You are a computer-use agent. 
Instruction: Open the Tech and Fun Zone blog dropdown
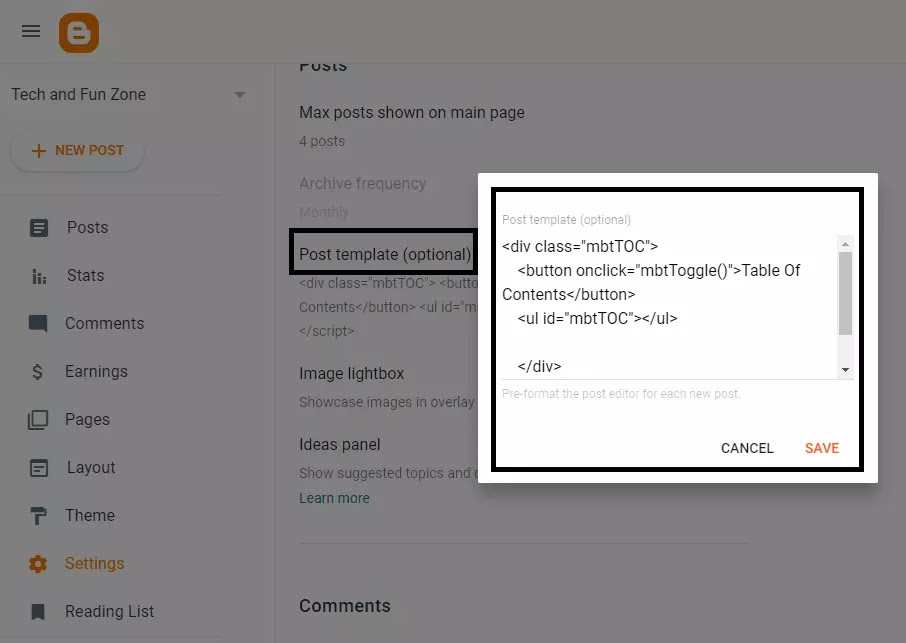[129, 94]
